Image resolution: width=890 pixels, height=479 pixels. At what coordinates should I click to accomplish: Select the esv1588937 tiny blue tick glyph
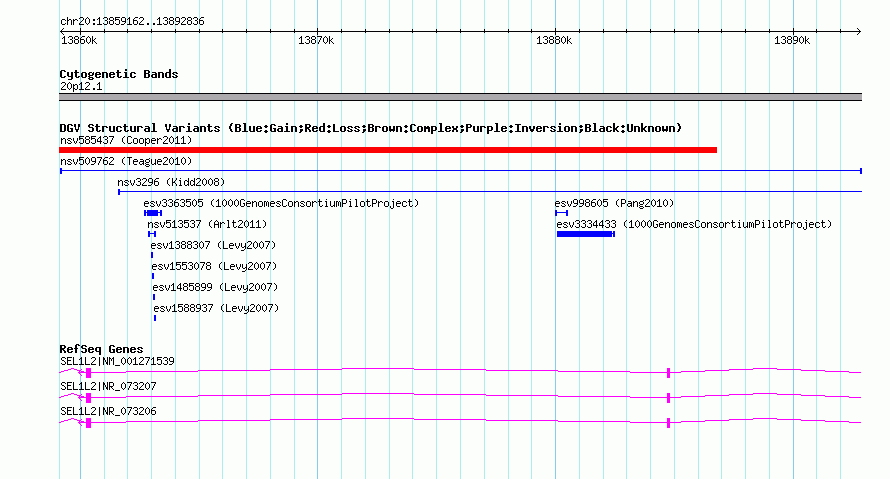pos(155,318)
